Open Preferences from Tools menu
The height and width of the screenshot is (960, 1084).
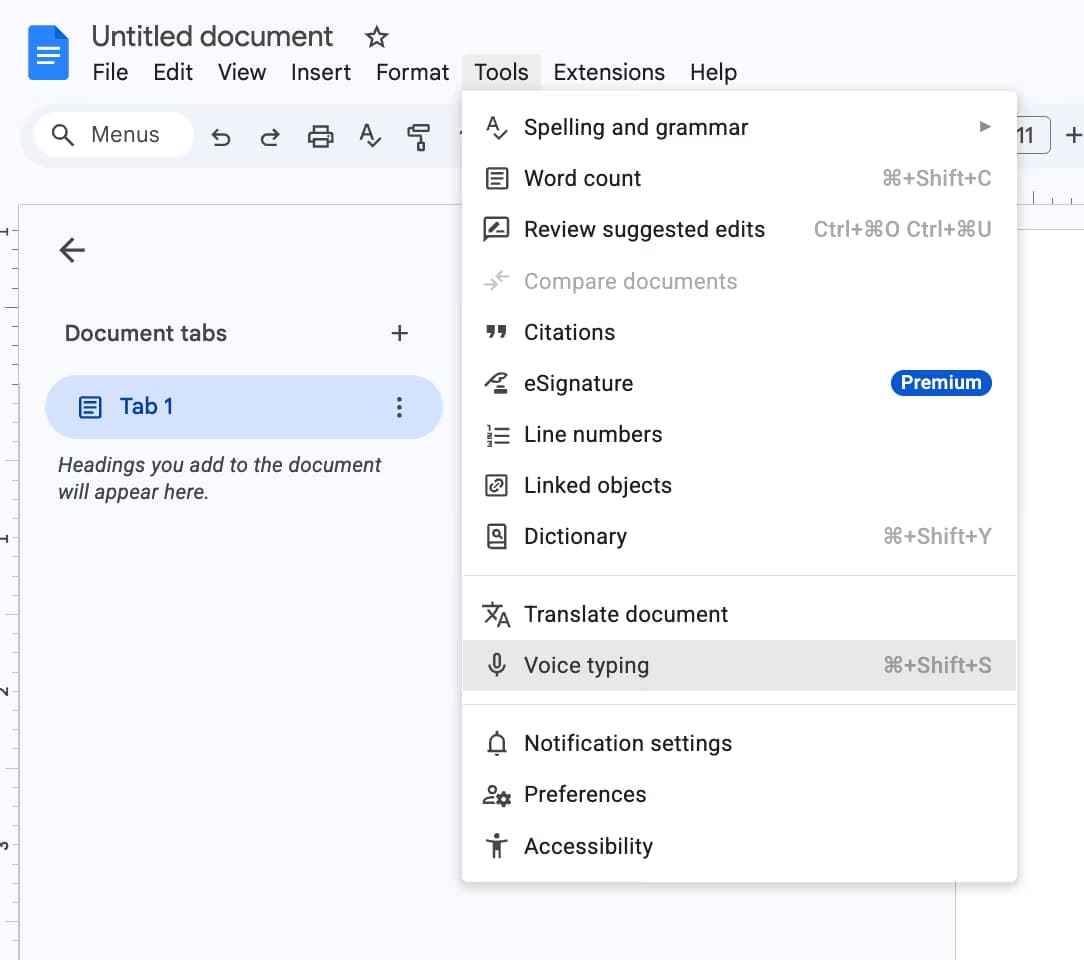pos(739,795)
